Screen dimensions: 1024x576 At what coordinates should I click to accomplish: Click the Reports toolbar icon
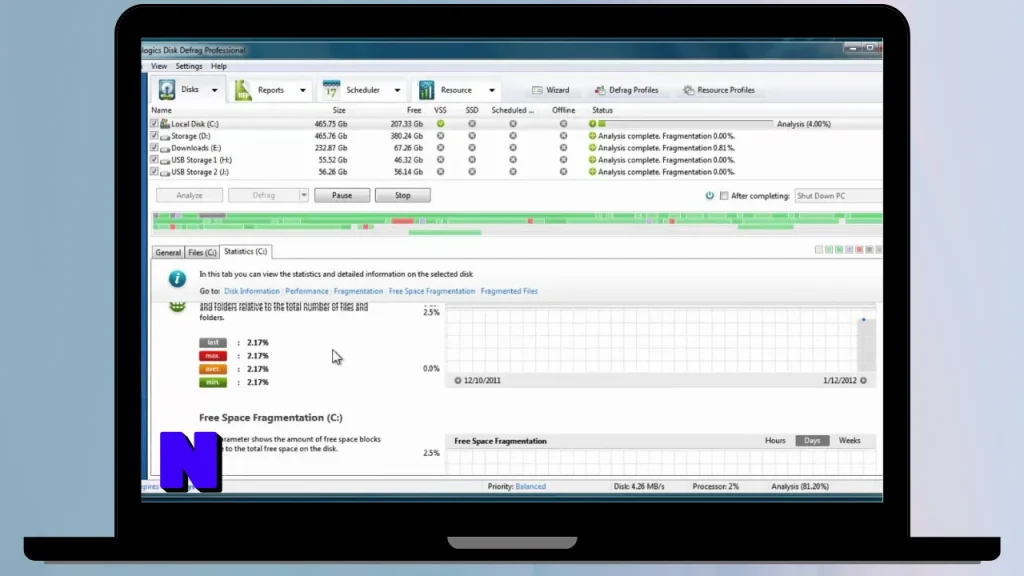point(244,90)
